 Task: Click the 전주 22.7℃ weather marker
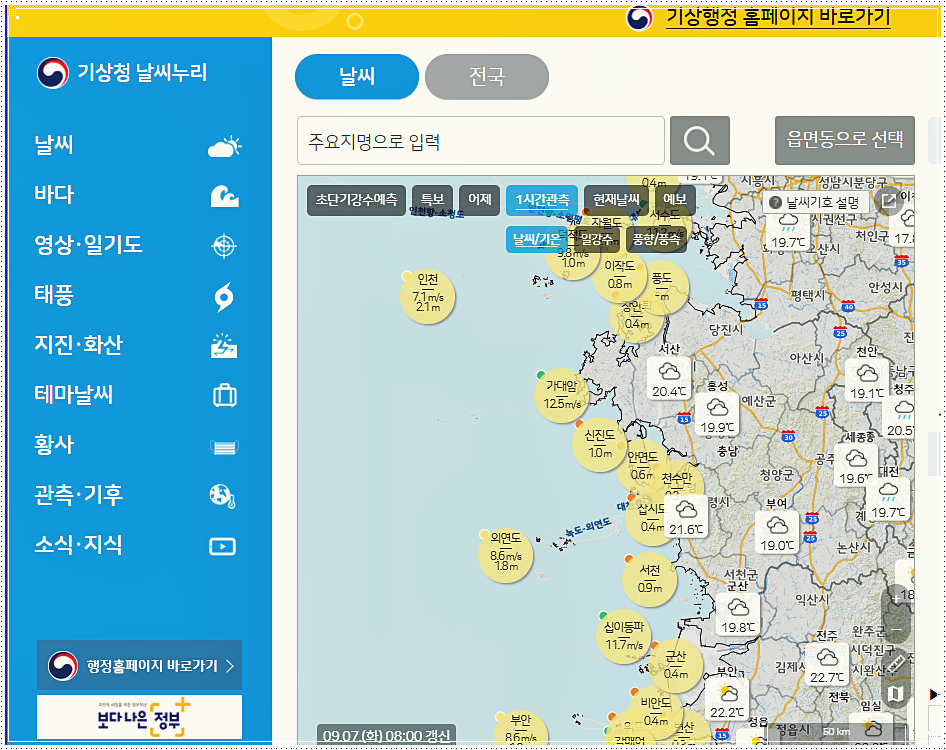827,664
